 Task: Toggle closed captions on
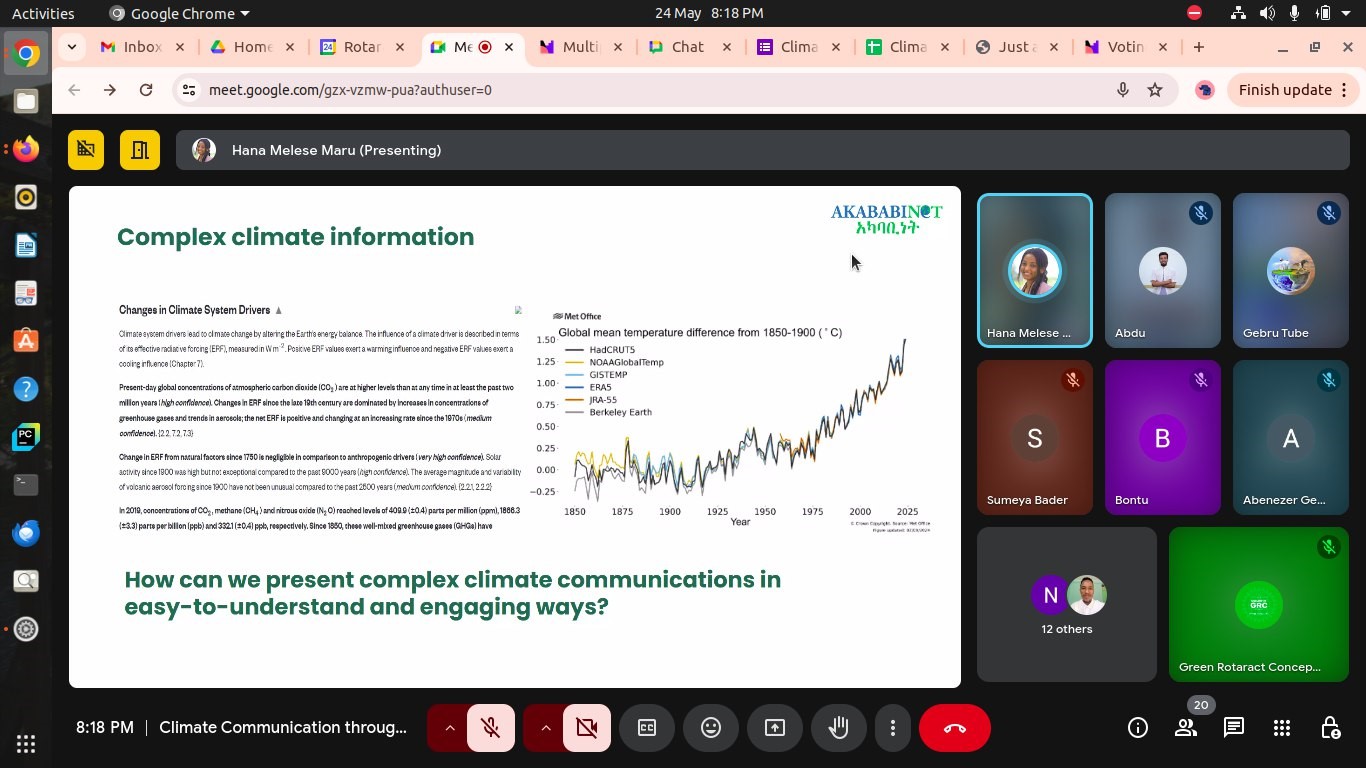pos(647,728)
